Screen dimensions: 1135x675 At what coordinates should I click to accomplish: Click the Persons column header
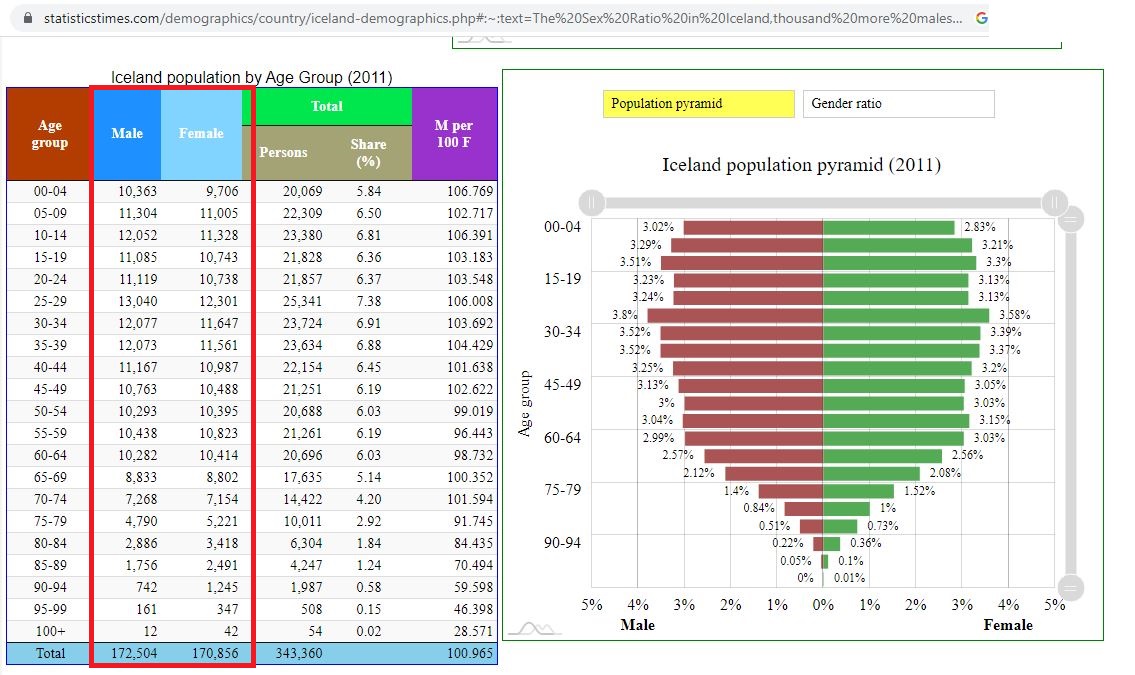coord(283,153)
